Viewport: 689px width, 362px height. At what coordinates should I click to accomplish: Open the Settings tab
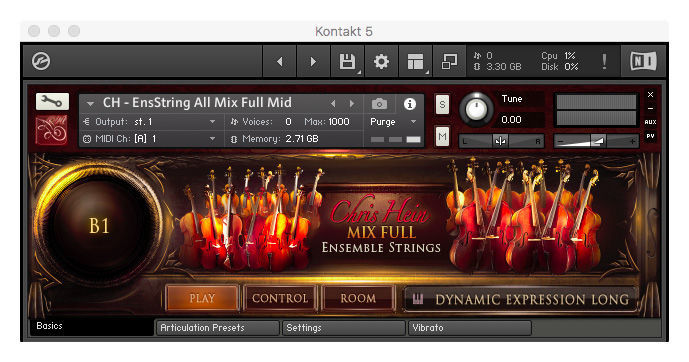pos(344,328)
